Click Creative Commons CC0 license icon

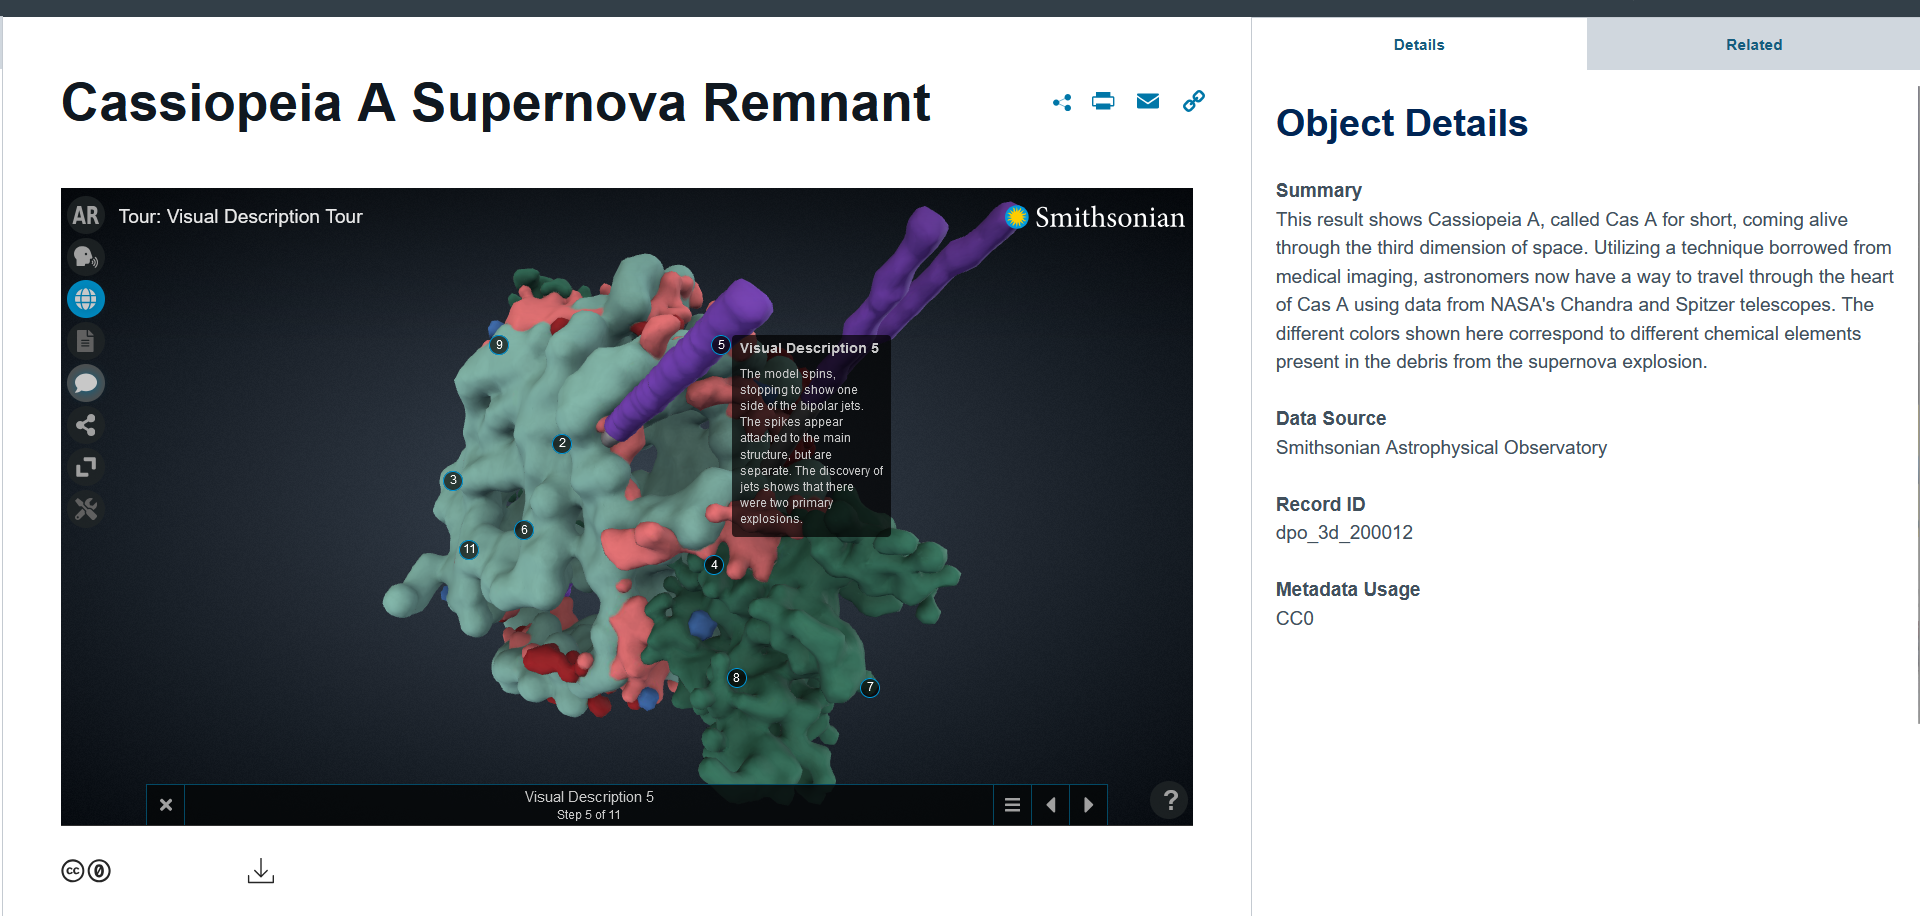tap(86, 871)
